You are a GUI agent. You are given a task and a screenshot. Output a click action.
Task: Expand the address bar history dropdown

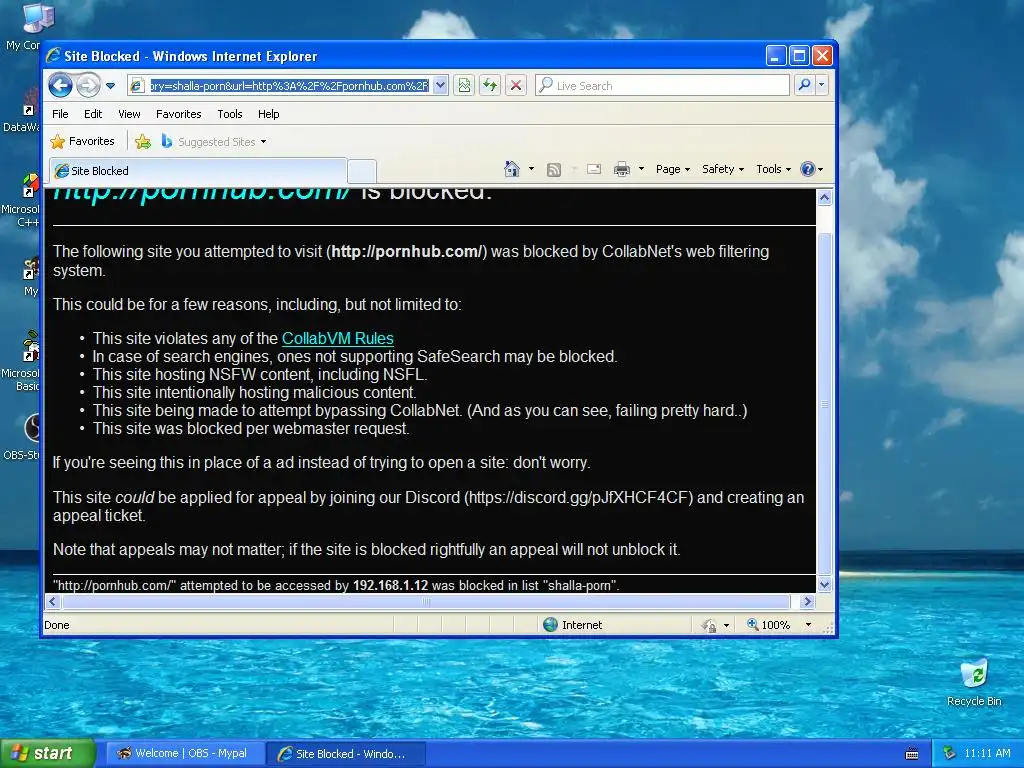pos(441,86)
